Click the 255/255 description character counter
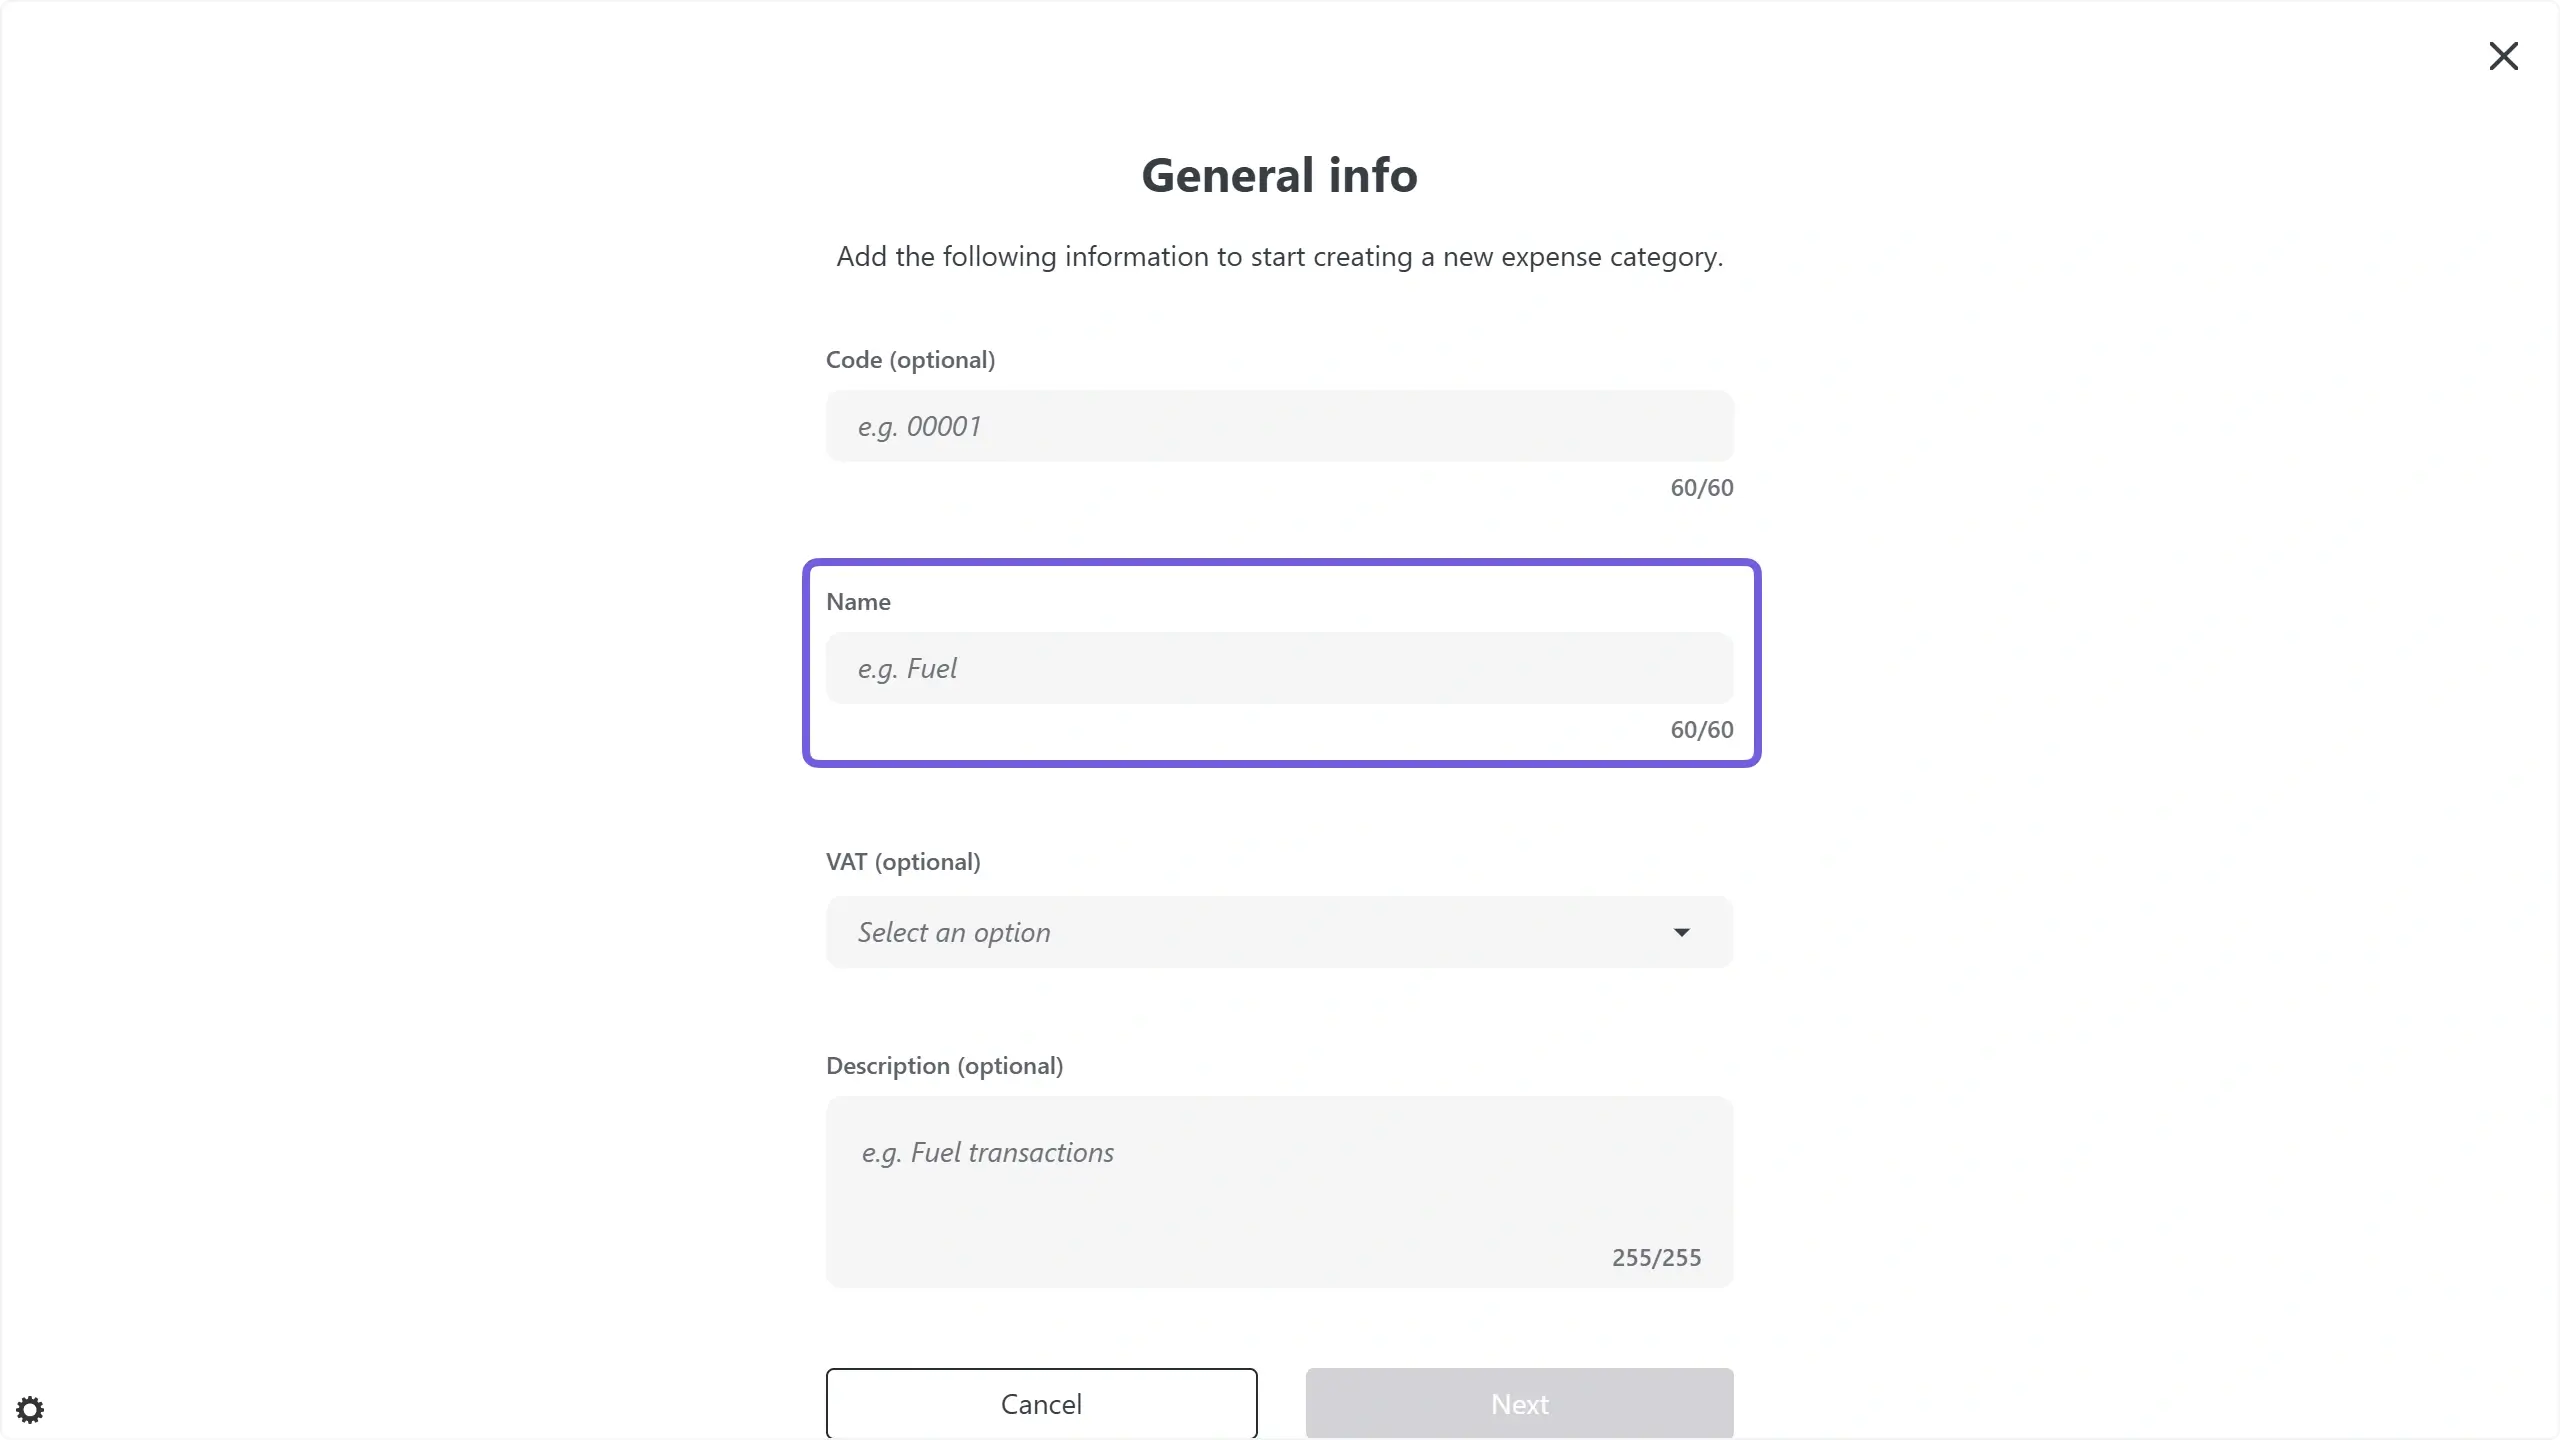Image resolution: width=2560 pixels, height=1440 pixels. 1656,1258
